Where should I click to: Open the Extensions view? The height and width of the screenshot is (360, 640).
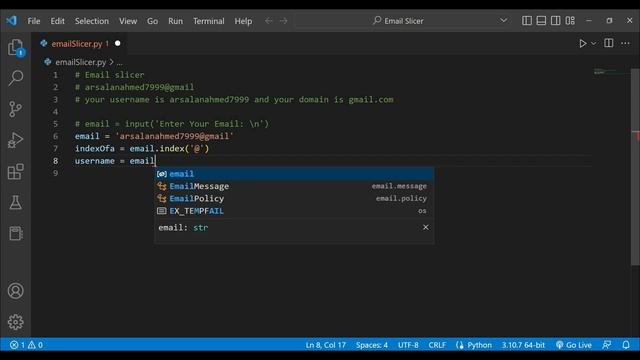tap(16, 171)
